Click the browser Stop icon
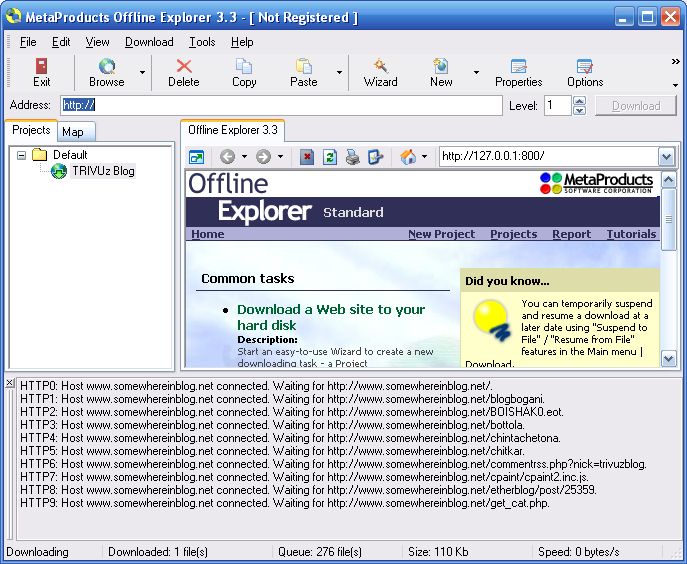 (x=307, y=156)
